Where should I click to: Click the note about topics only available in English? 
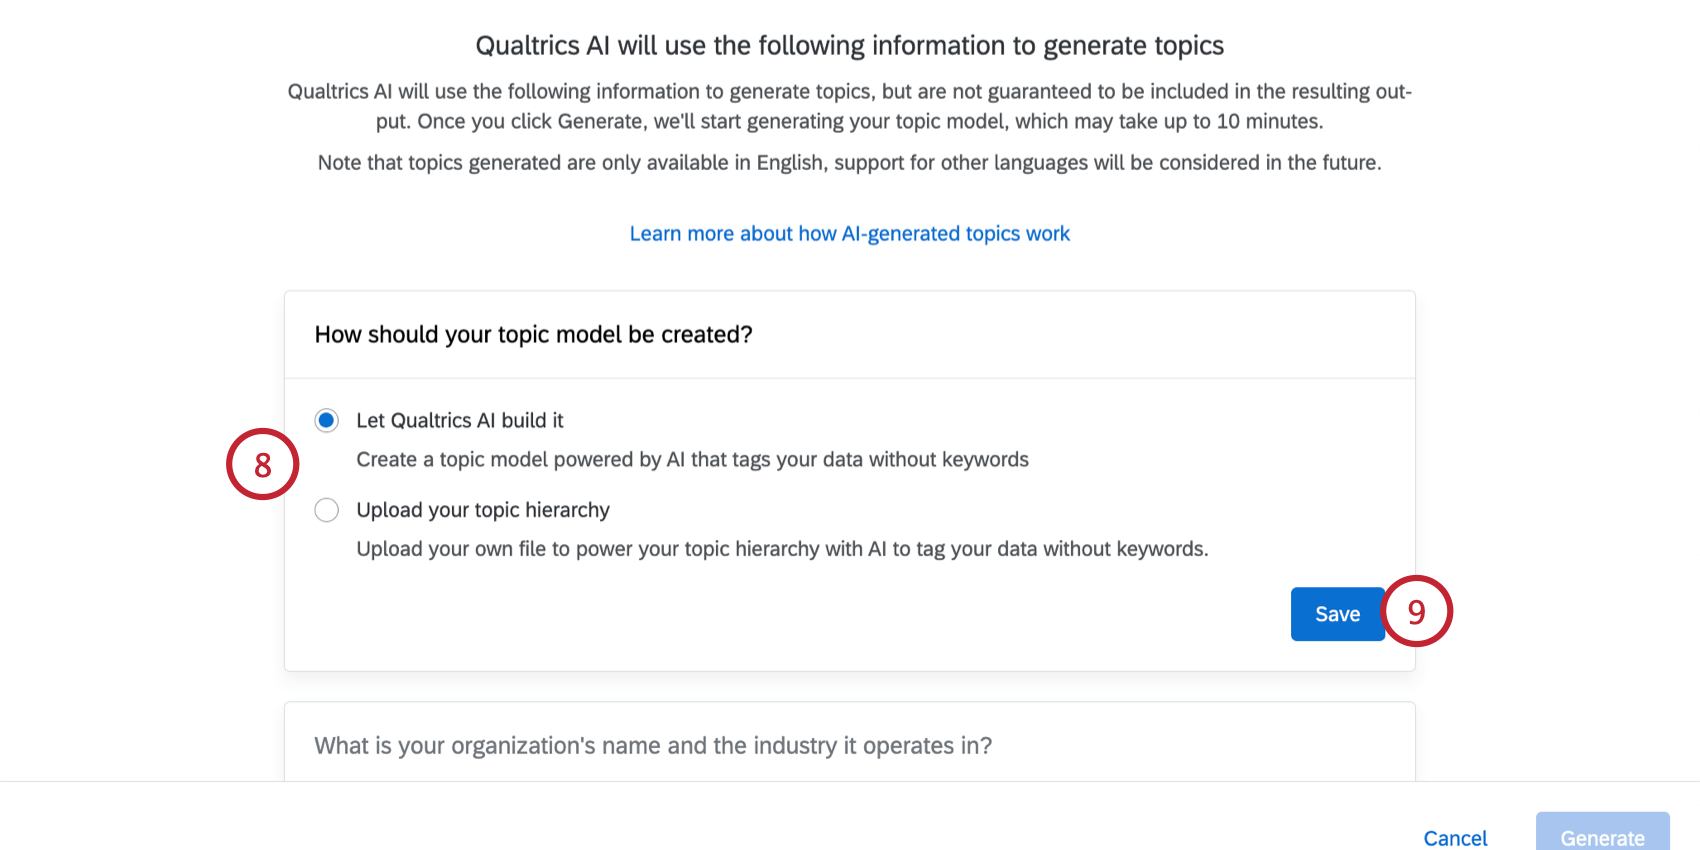(849, 163)
